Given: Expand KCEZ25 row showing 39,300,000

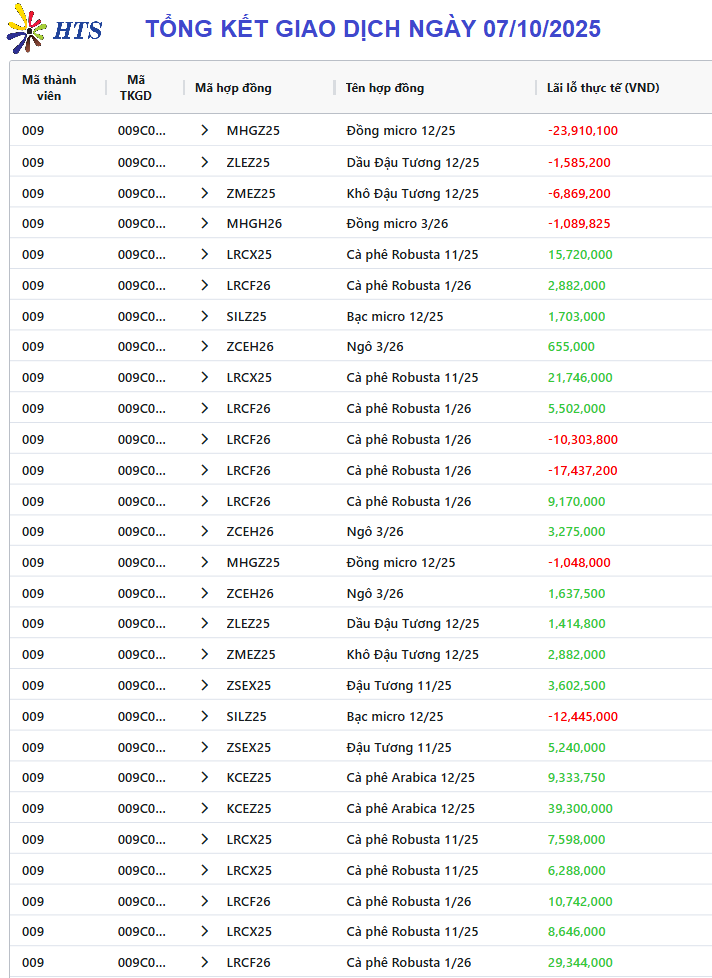Looking at the screenshot, I should (205, 809).
